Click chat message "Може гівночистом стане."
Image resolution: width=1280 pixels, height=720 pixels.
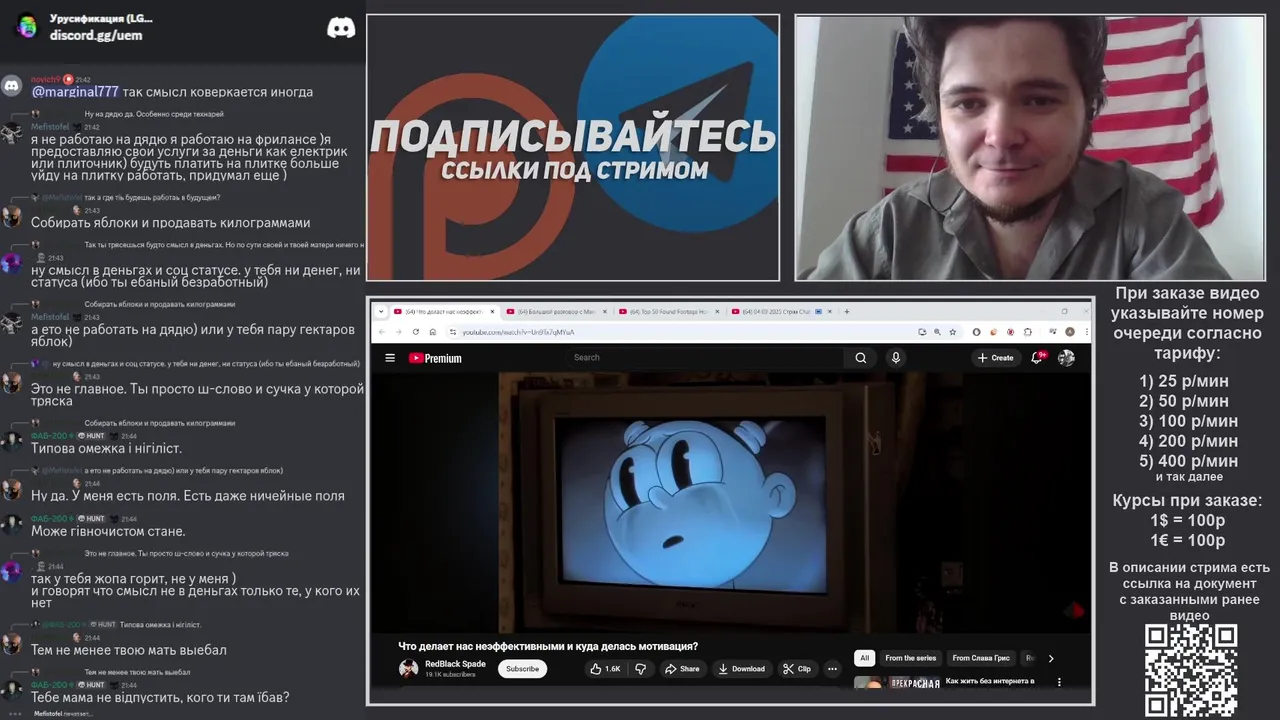pos(108,532)
